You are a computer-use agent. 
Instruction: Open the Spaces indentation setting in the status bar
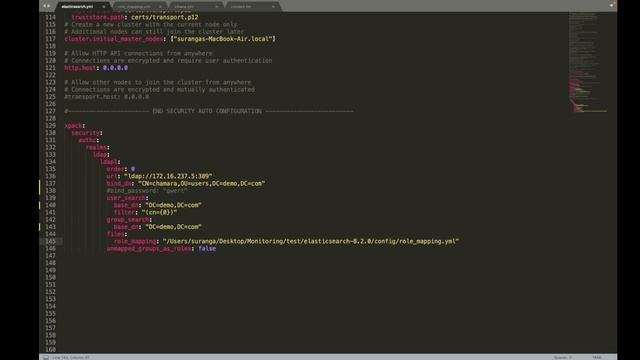coord(563,358)
